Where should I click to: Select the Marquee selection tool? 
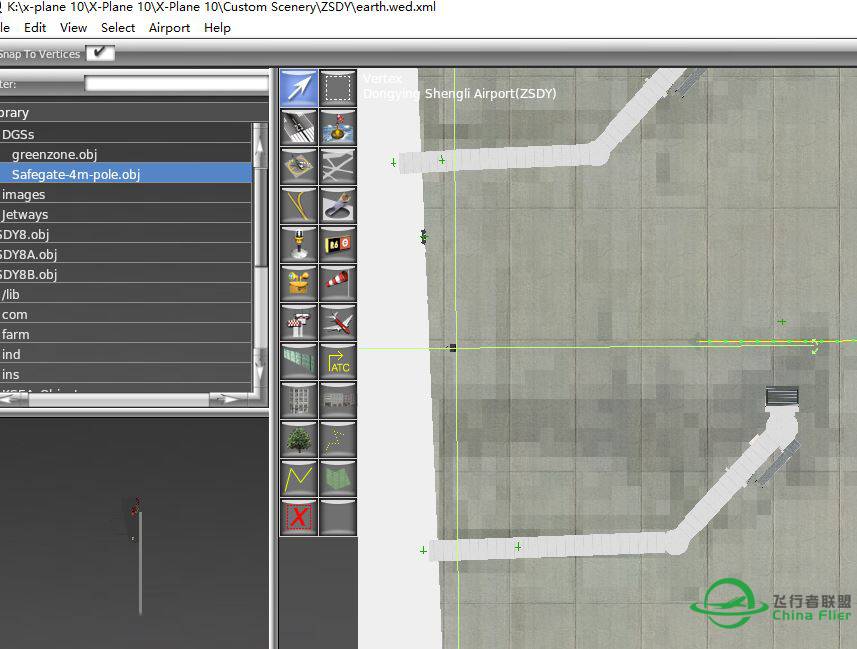tap(338, 87)
